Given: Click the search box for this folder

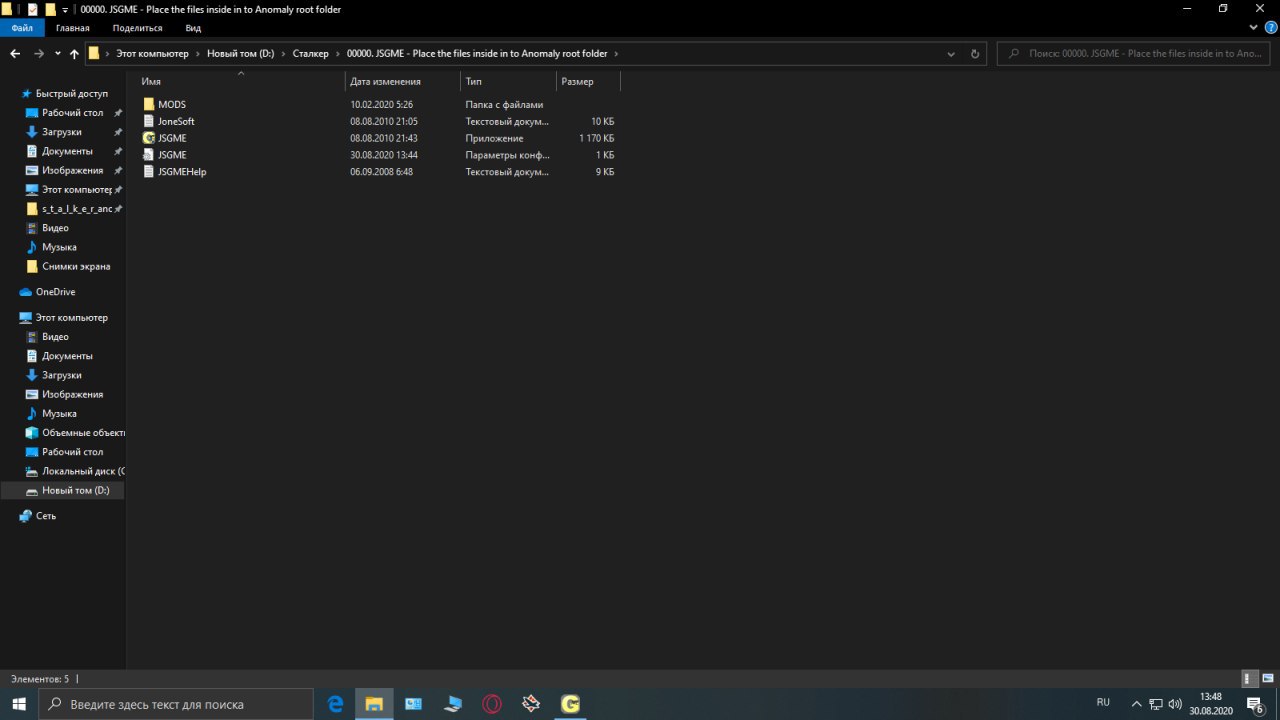Looking at the screenshot, I should (x=1134, y=54).
